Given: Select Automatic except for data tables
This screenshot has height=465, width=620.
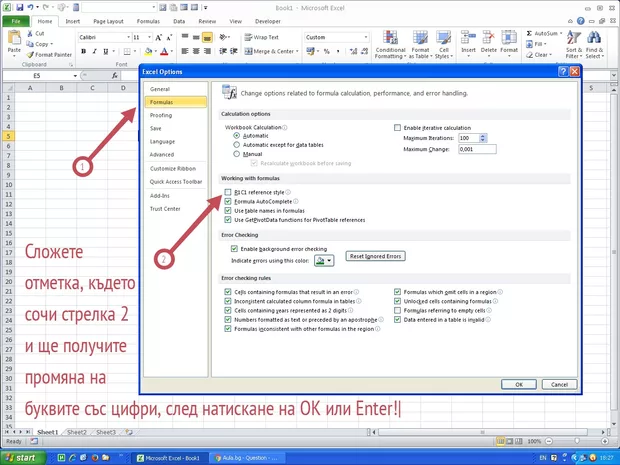Looking at the screenshot, I should tap(236, 145).
